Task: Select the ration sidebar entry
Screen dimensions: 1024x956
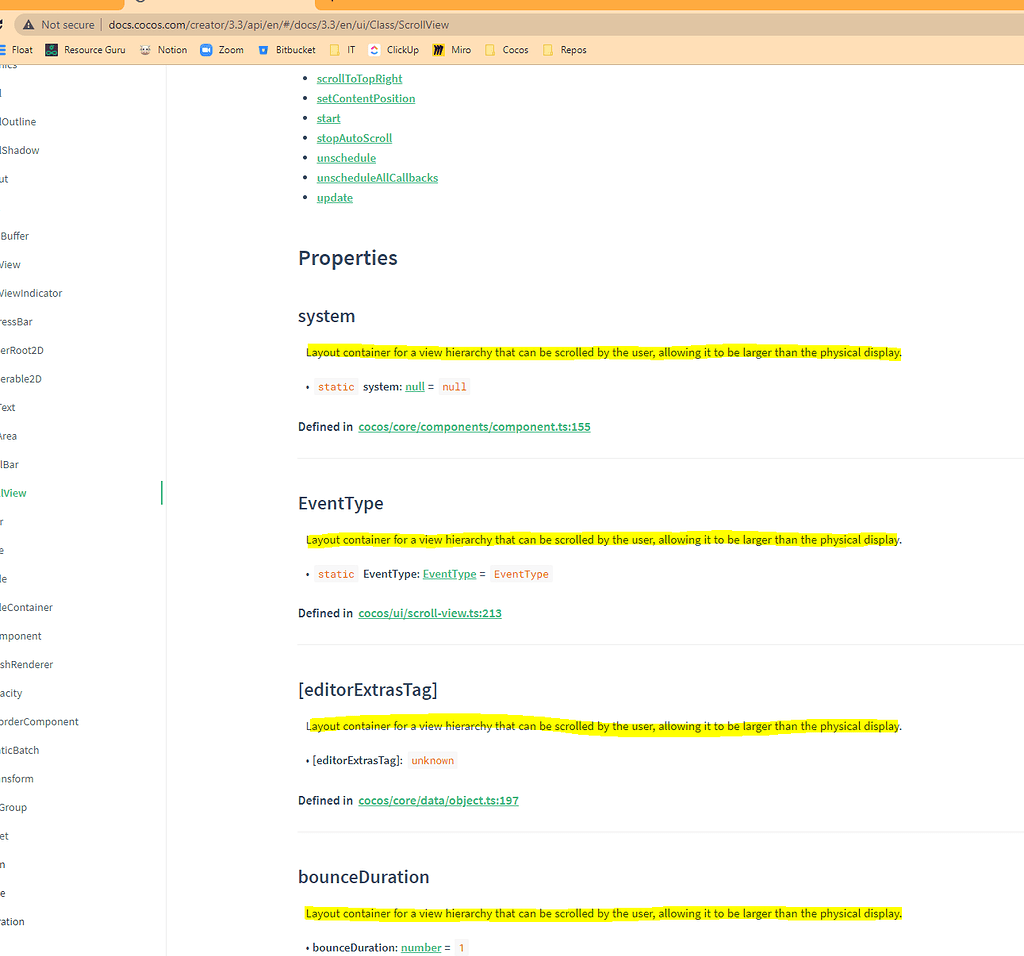Action: [12, 921]
